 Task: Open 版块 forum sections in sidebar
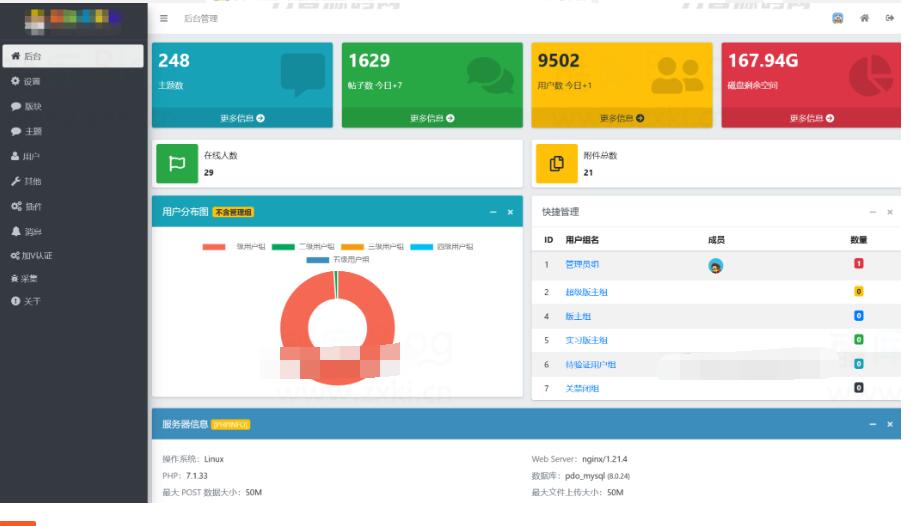click(x=73, y=106)
